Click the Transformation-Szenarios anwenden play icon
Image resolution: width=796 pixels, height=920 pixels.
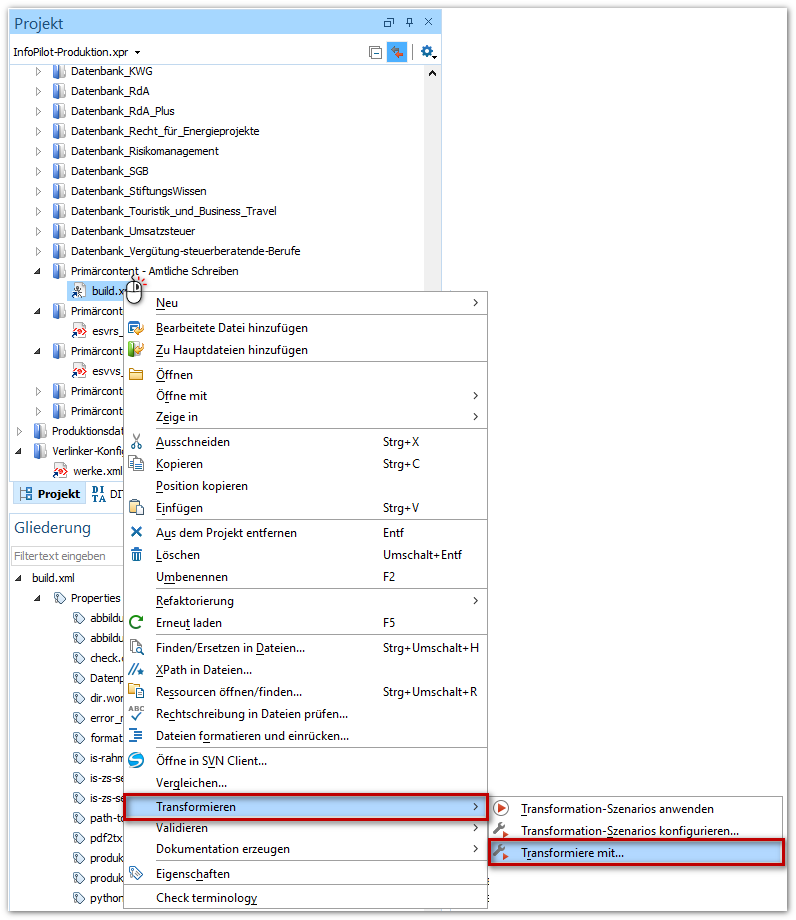pos(502,809)
